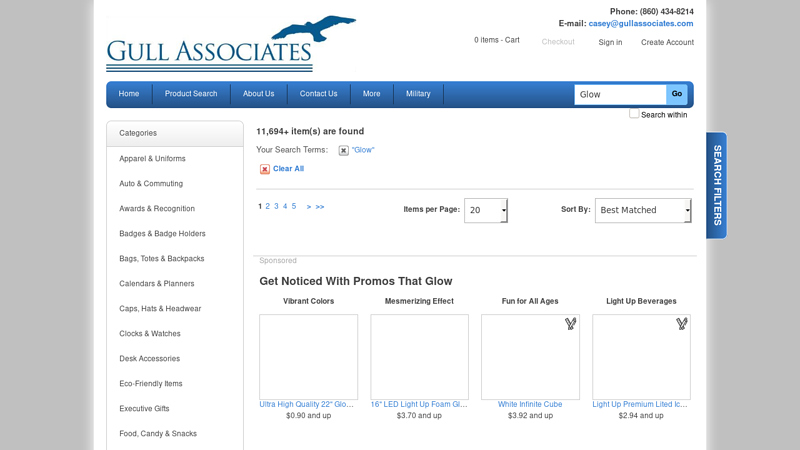Open the Military navigation tab
Viewport: 800px width, 450px height.
[418, 94]
